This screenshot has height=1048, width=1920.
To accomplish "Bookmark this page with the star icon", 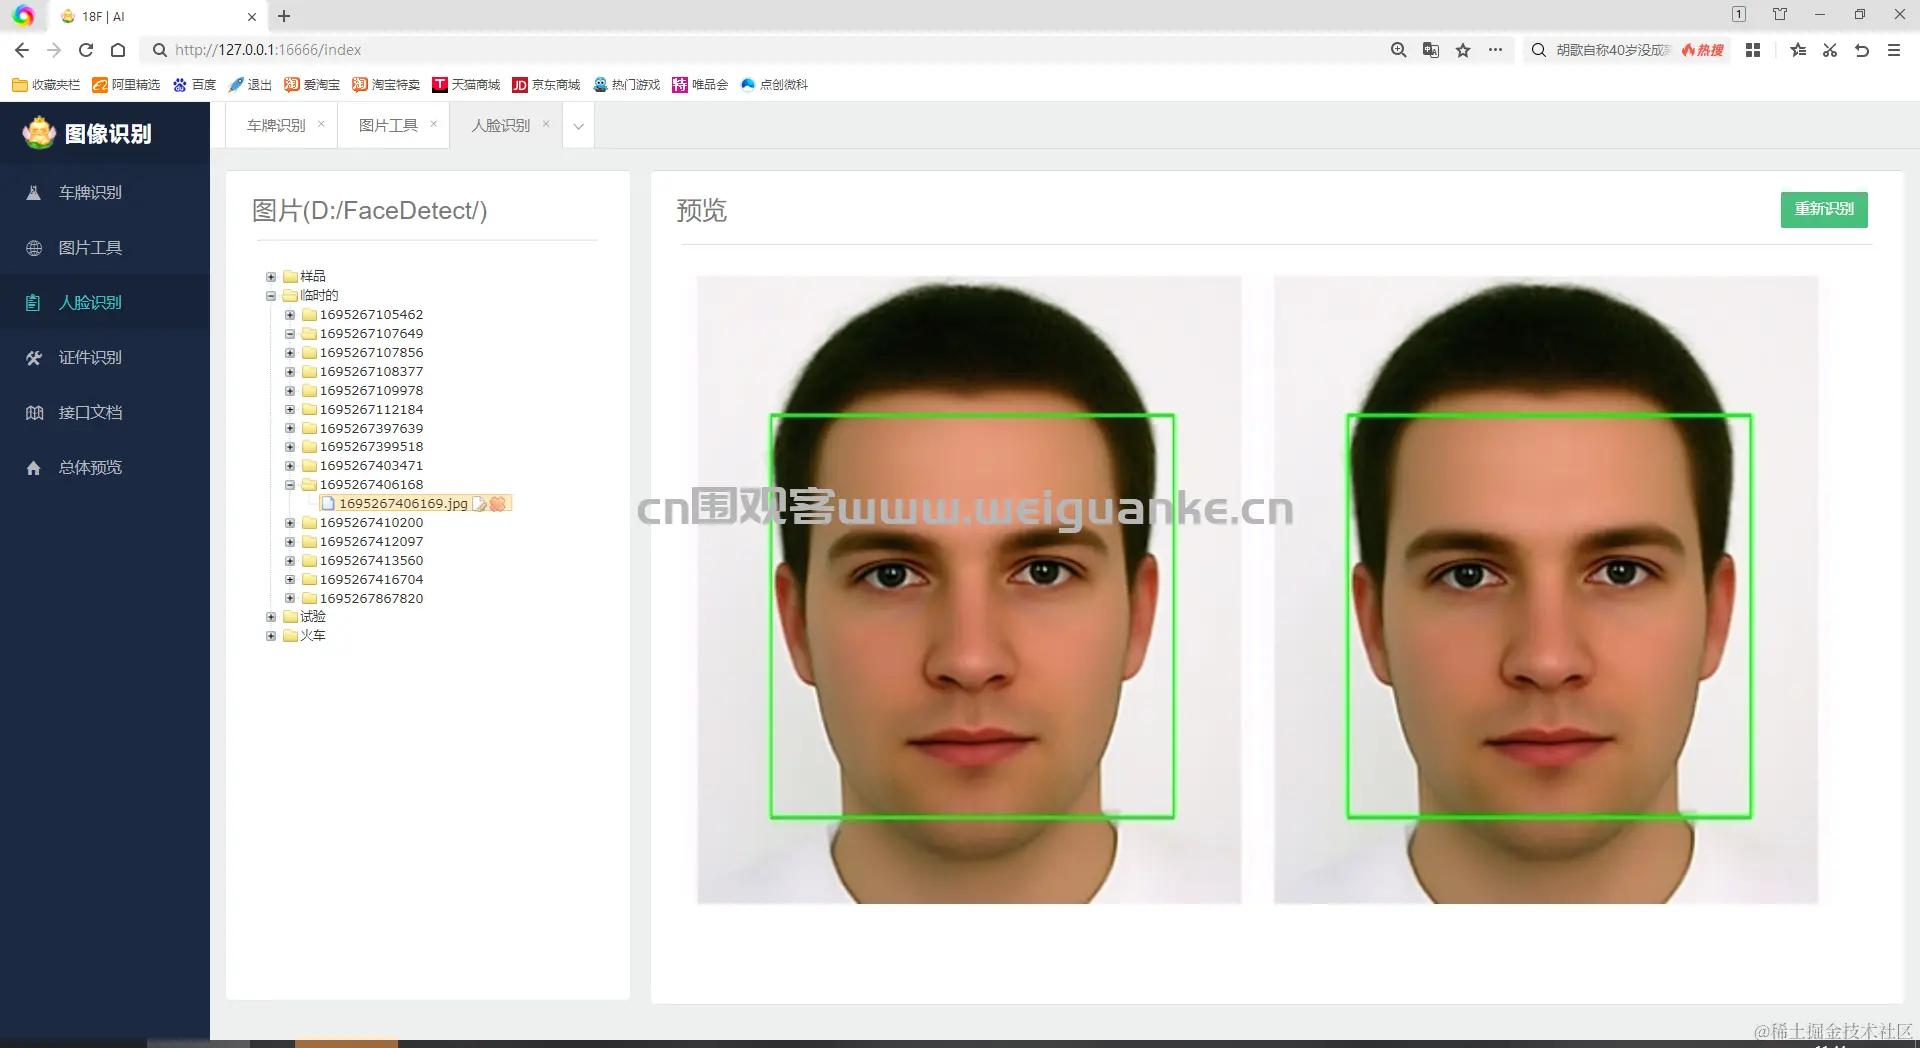I will click(1463, 50).
